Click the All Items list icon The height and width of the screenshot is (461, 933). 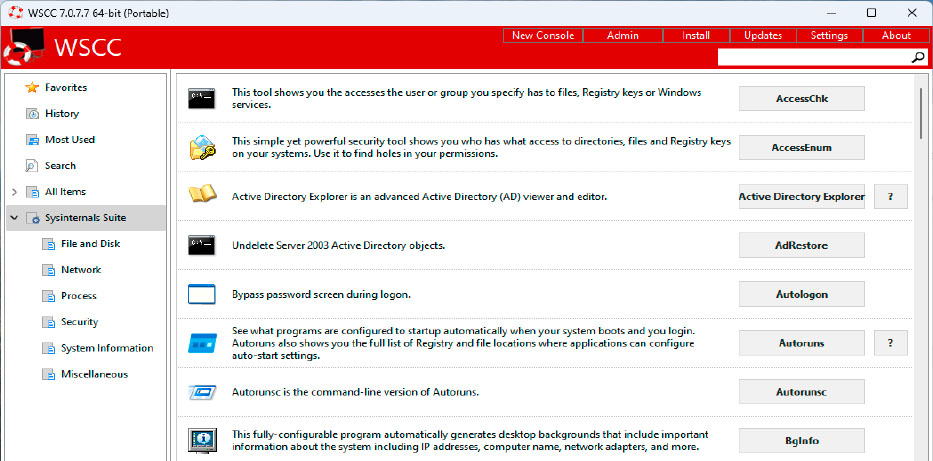tap(32, 192)
